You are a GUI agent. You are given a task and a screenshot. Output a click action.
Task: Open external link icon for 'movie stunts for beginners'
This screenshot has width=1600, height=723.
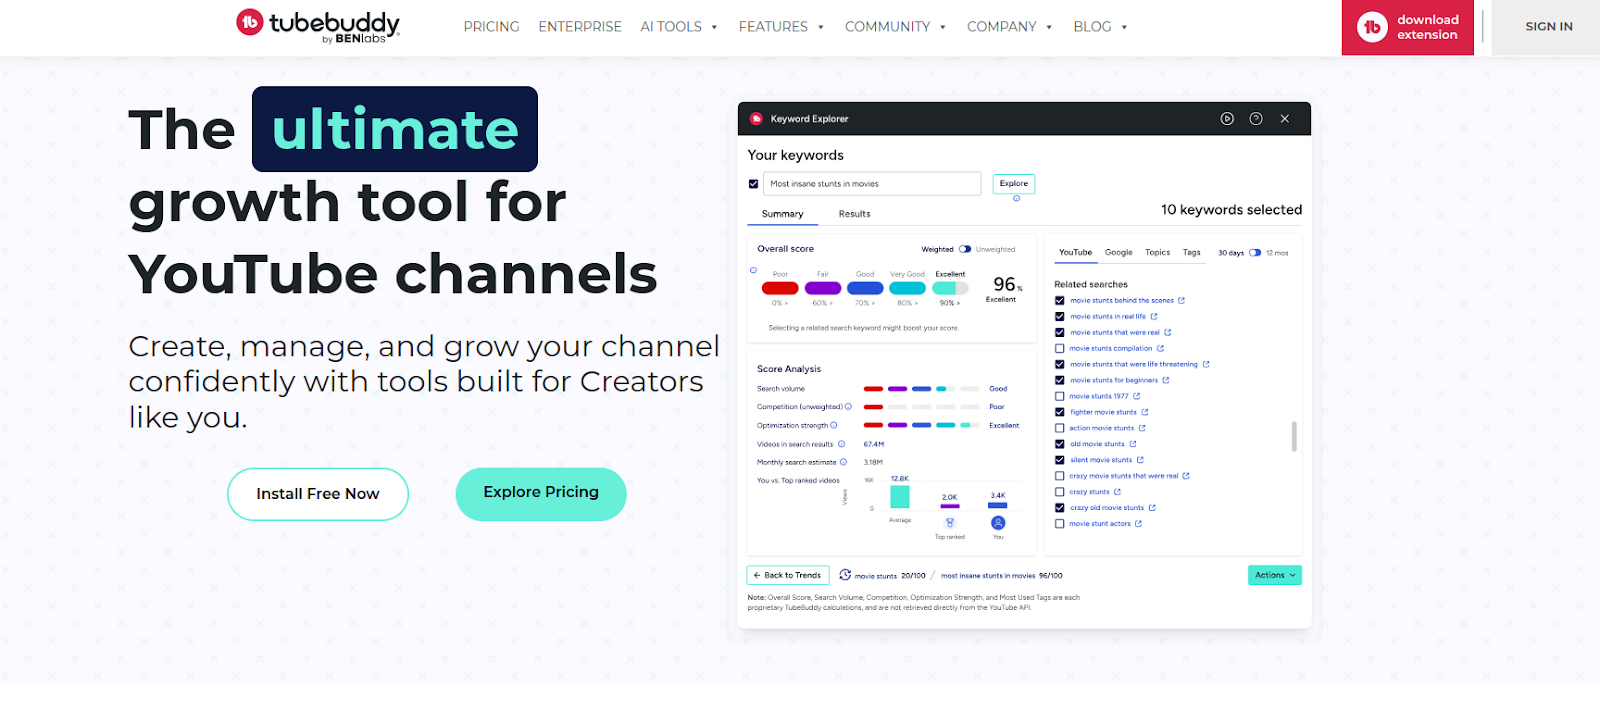[1166, 380]
